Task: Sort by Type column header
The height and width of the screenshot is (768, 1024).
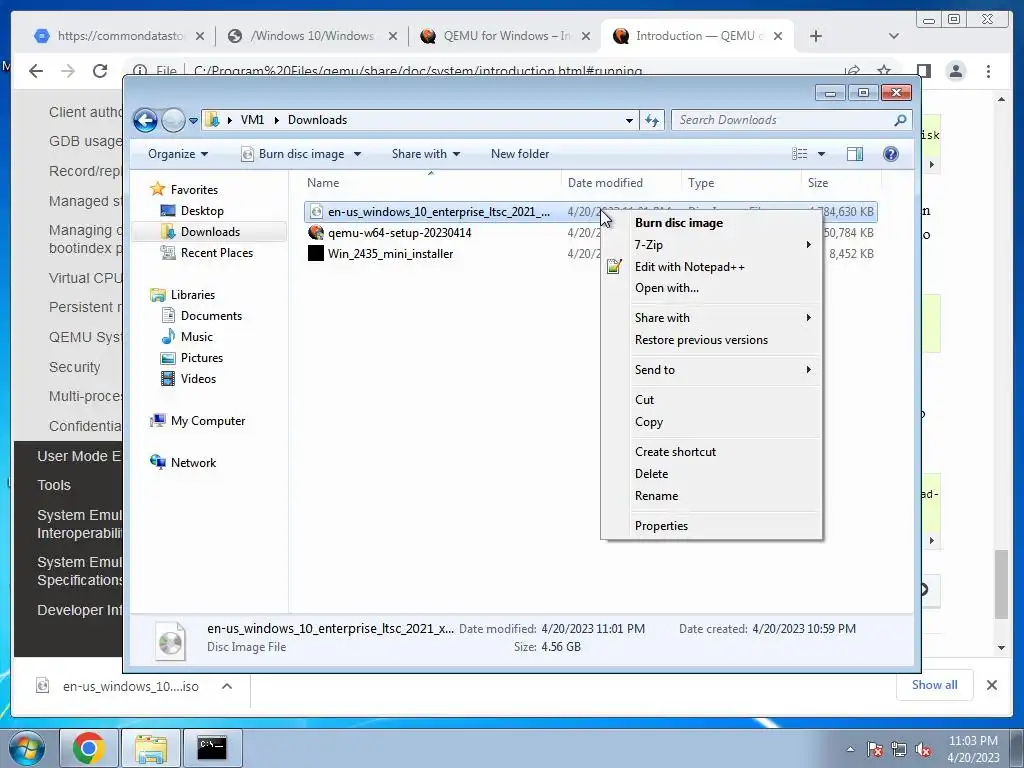Action: pyautogui.click(x=741, y=184)
